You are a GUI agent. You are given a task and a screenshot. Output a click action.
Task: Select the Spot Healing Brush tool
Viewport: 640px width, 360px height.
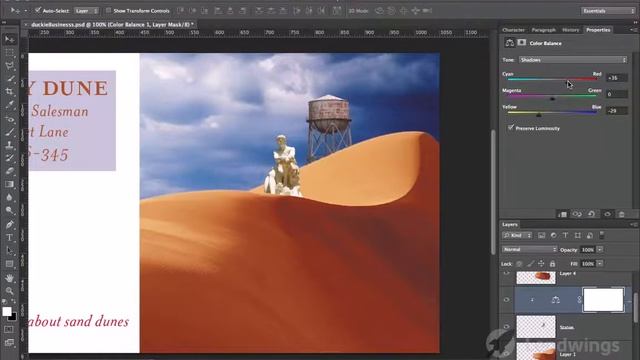tap(9, 119)
